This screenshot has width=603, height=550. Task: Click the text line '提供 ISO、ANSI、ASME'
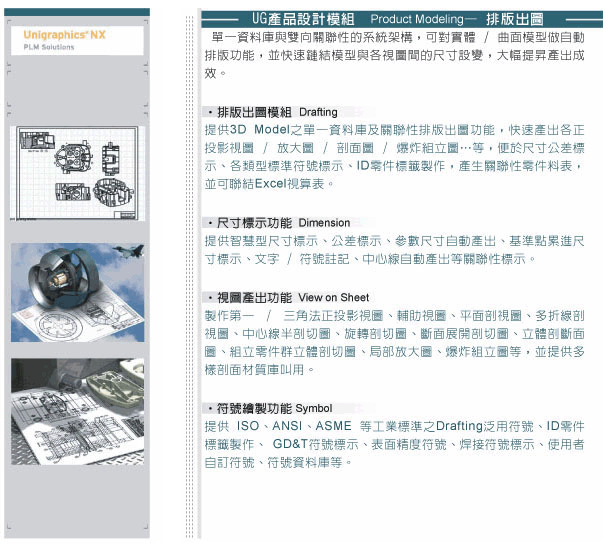(x=278, y=426)
